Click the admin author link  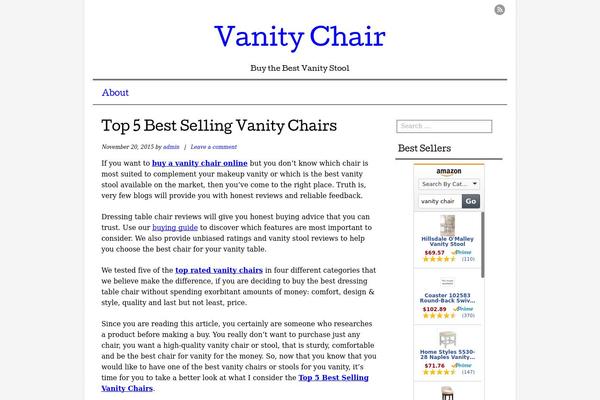(x=171, y=147)
